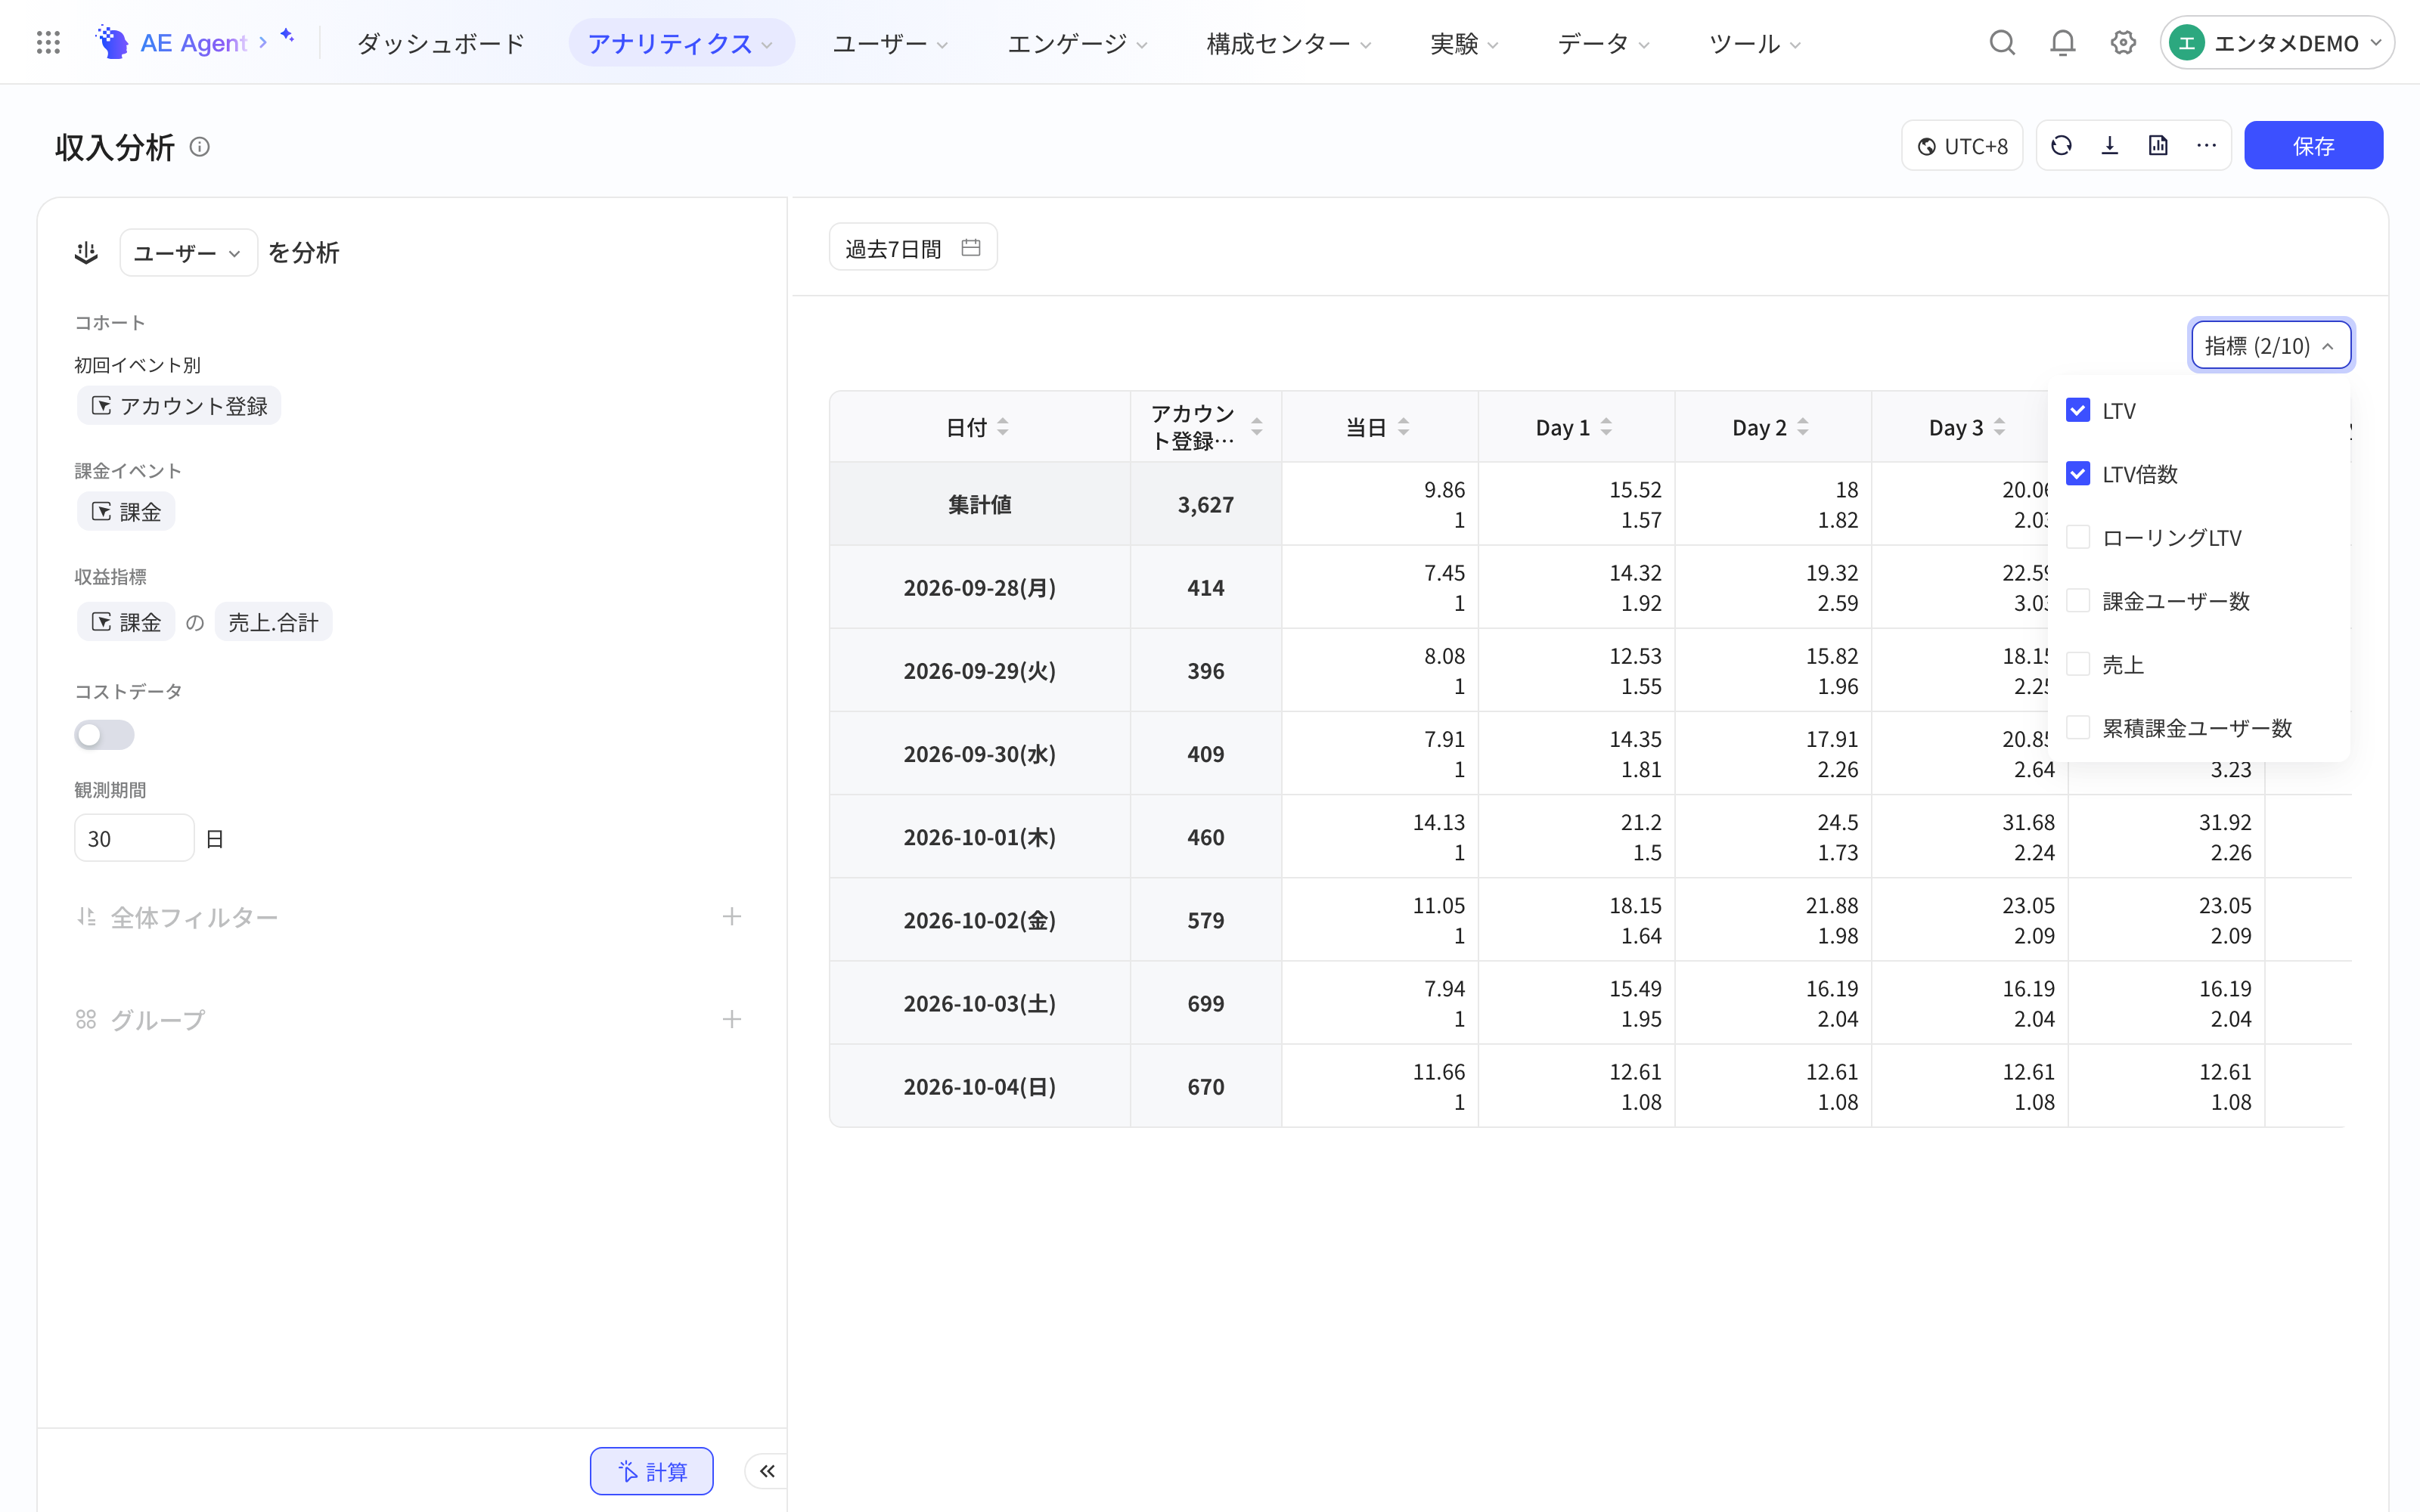Uncheck the LTV checkbox
Screen dimensions: 2420x1512
coord(2078,410)
